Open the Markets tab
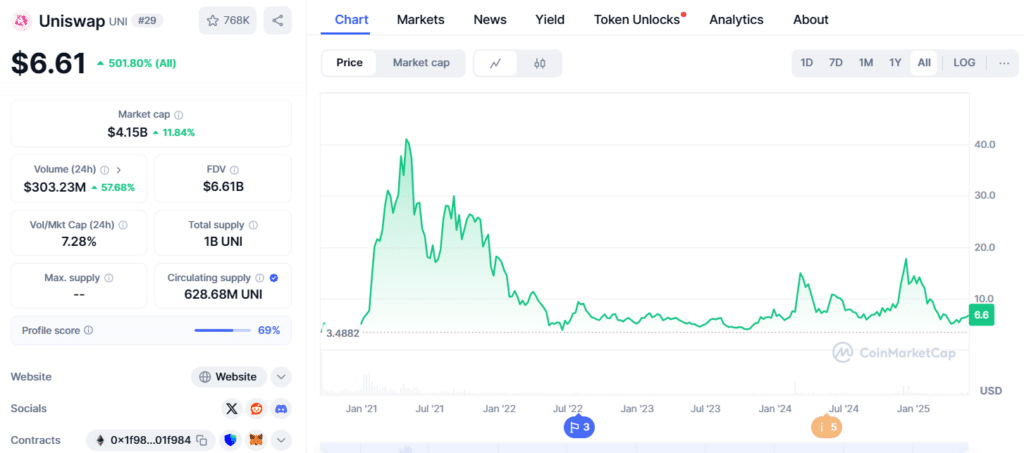Screen dimensions: 1024x453 coord(421,20)
